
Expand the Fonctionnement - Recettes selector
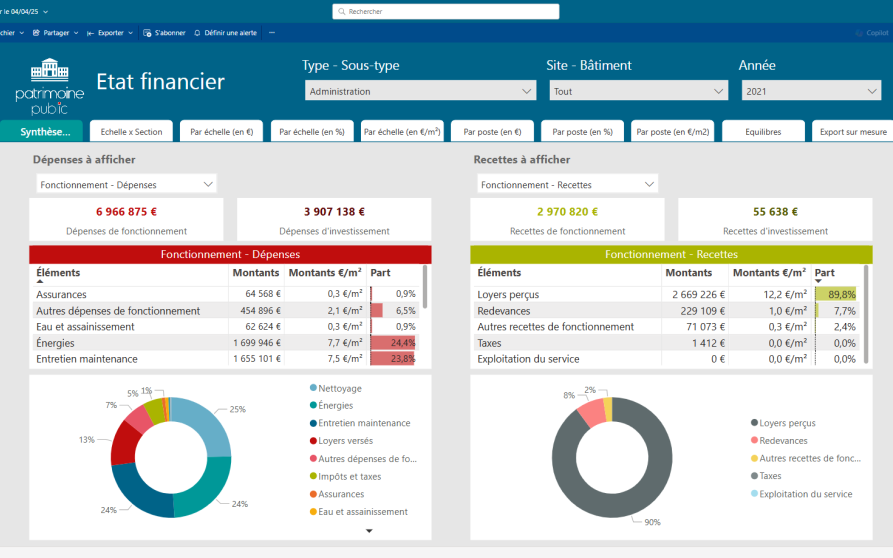[x=567, y=184]
